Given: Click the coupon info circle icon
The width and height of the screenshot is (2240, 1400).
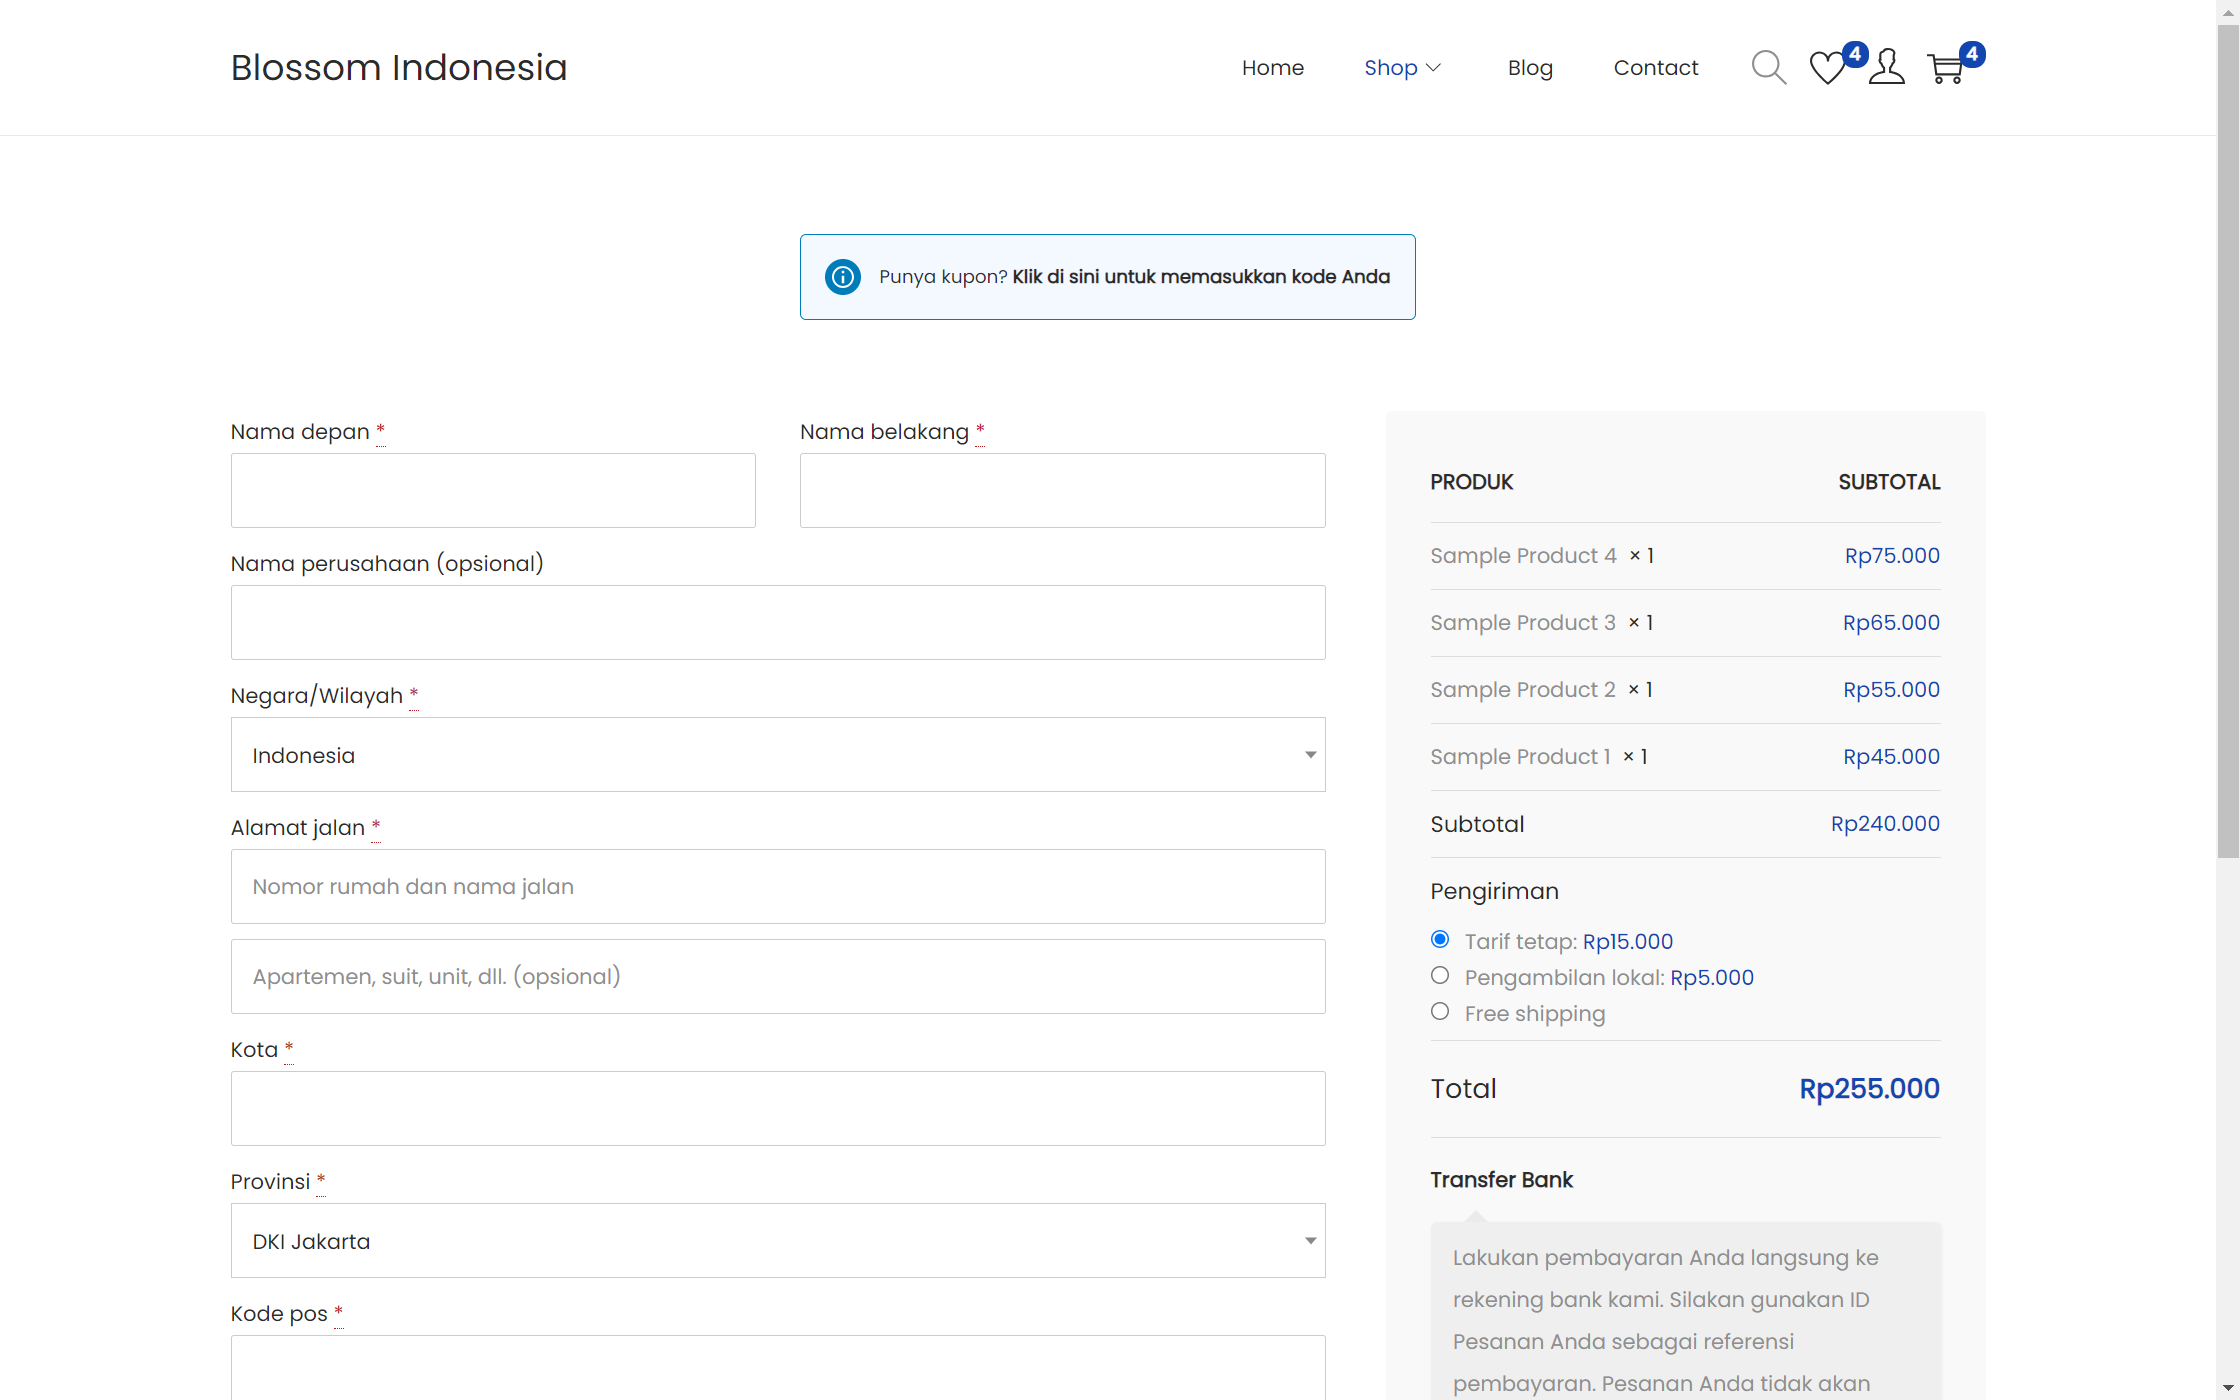Looking at the screenshot, I should (842, 277).
